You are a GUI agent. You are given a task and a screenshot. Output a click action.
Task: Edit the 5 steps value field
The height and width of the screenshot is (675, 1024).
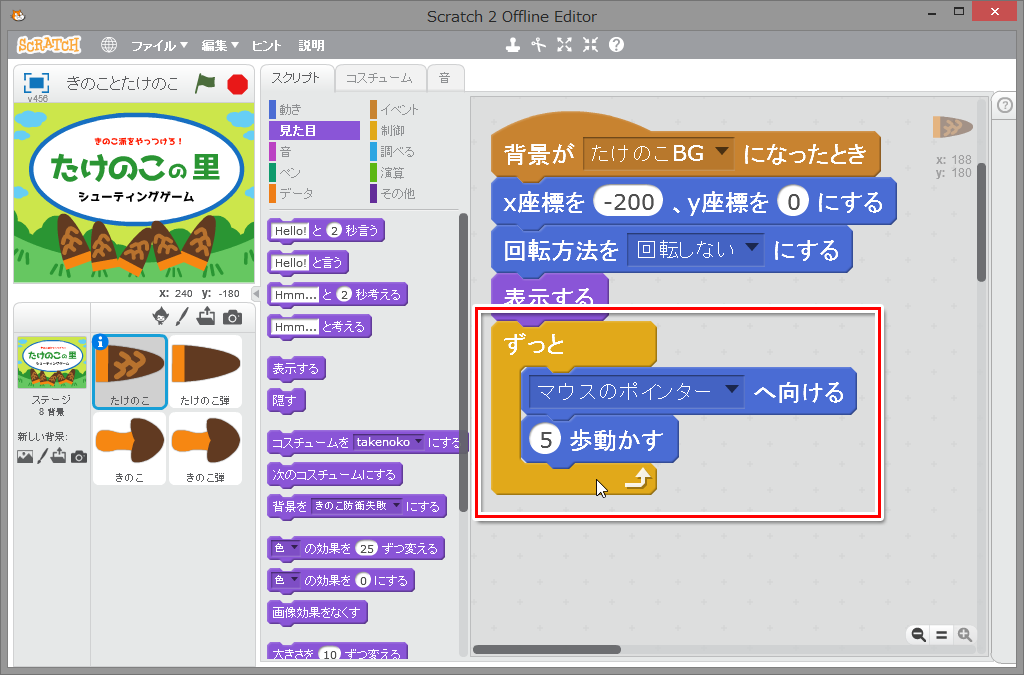pos(545,440)
